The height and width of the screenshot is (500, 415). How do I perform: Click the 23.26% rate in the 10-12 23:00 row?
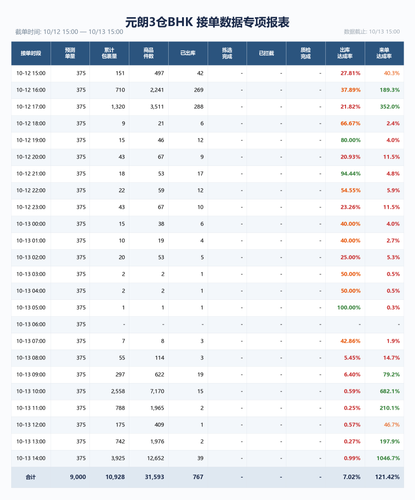350,207
